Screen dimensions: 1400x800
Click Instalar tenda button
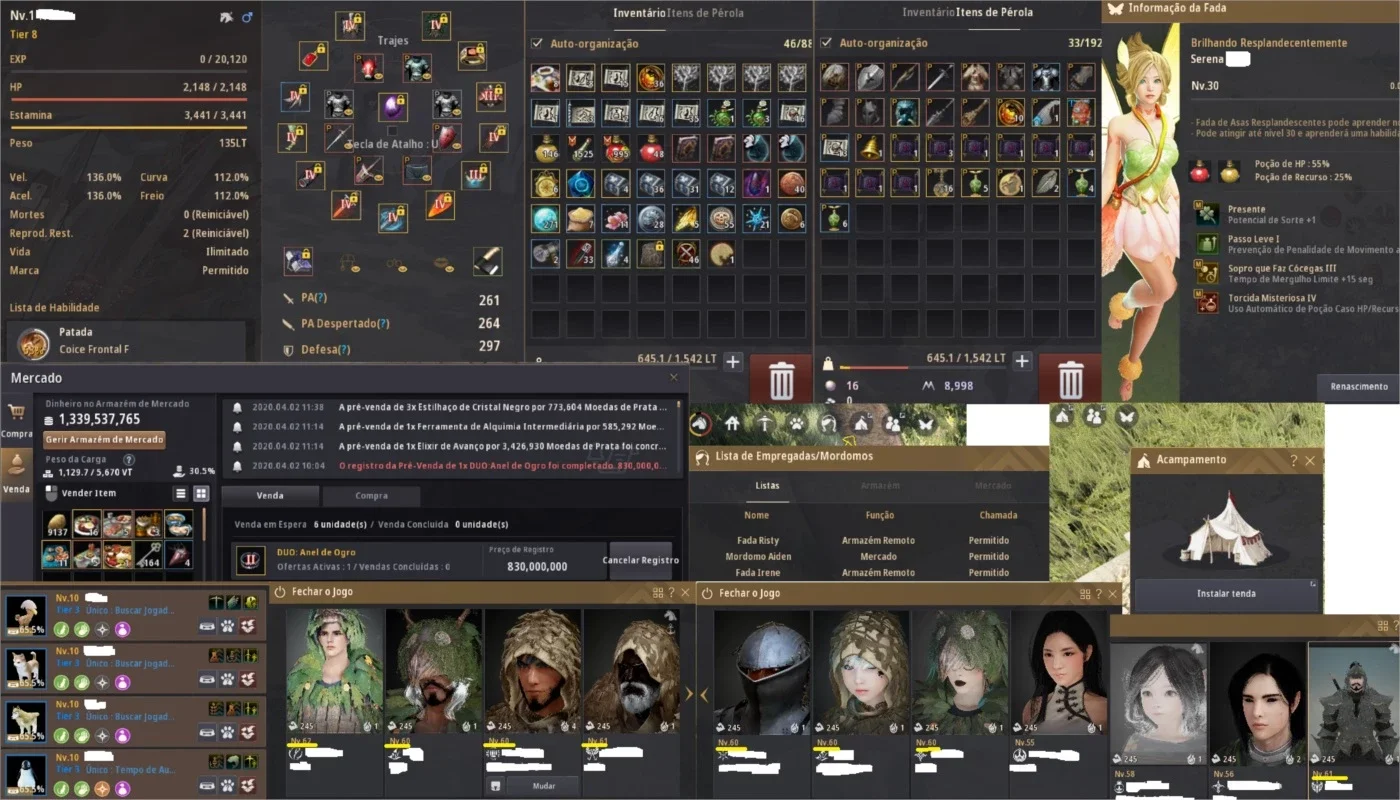1226,594
